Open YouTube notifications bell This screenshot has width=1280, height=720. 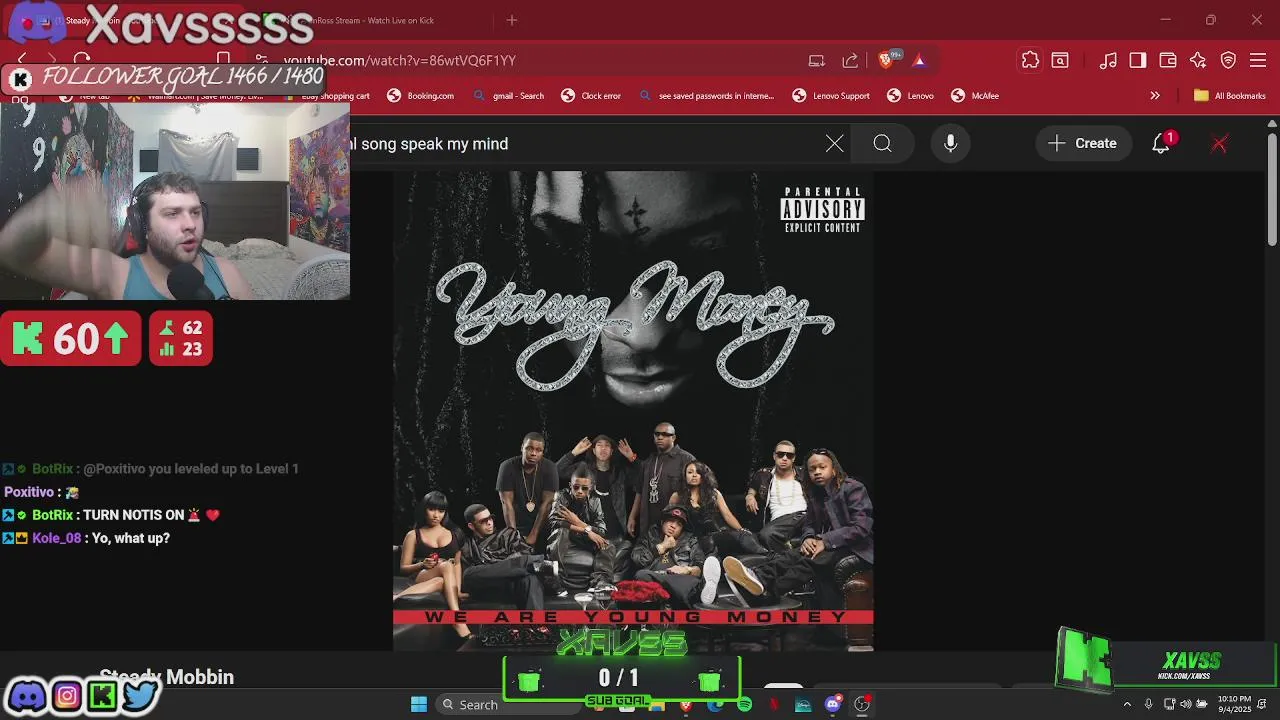coord(1161,144)
